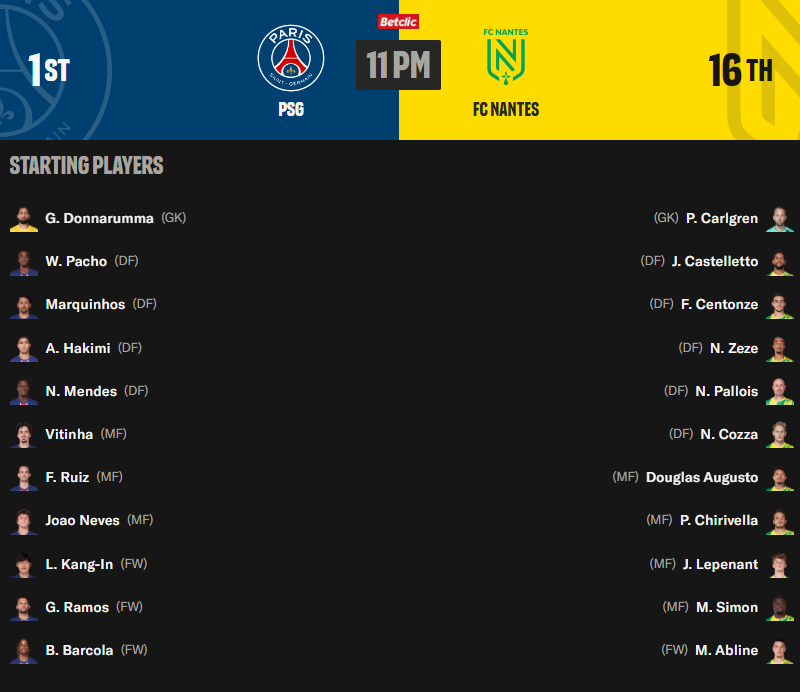Click the FC Nantes club crest

pos(505,56)
